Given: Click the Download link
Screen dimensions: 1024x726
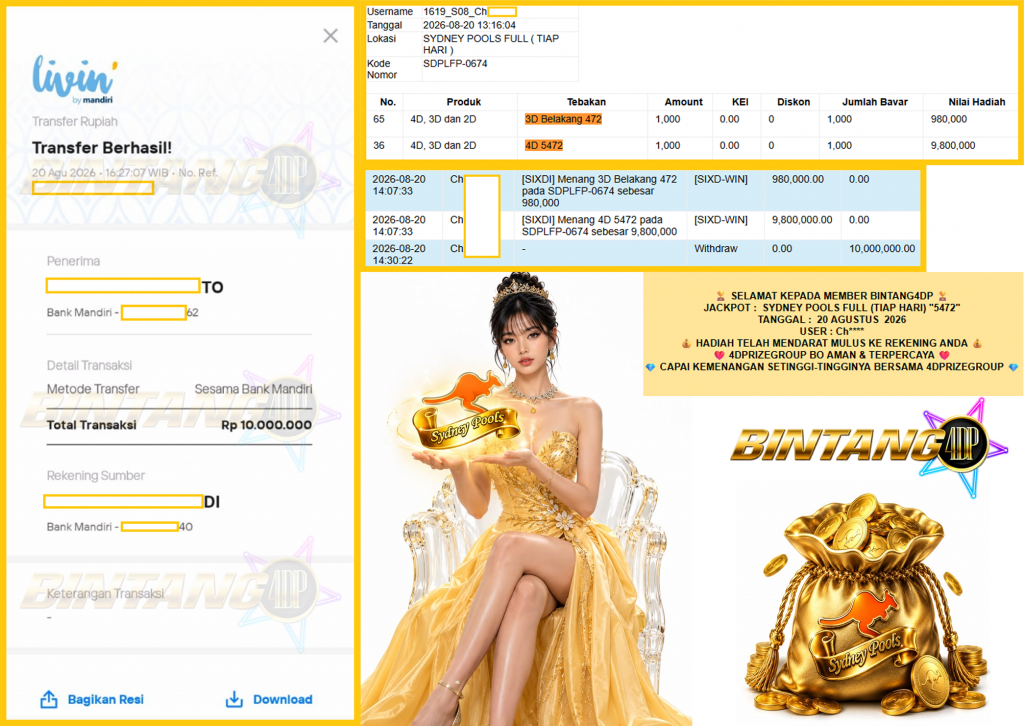Looking at the screenshot, I should 283,699.
